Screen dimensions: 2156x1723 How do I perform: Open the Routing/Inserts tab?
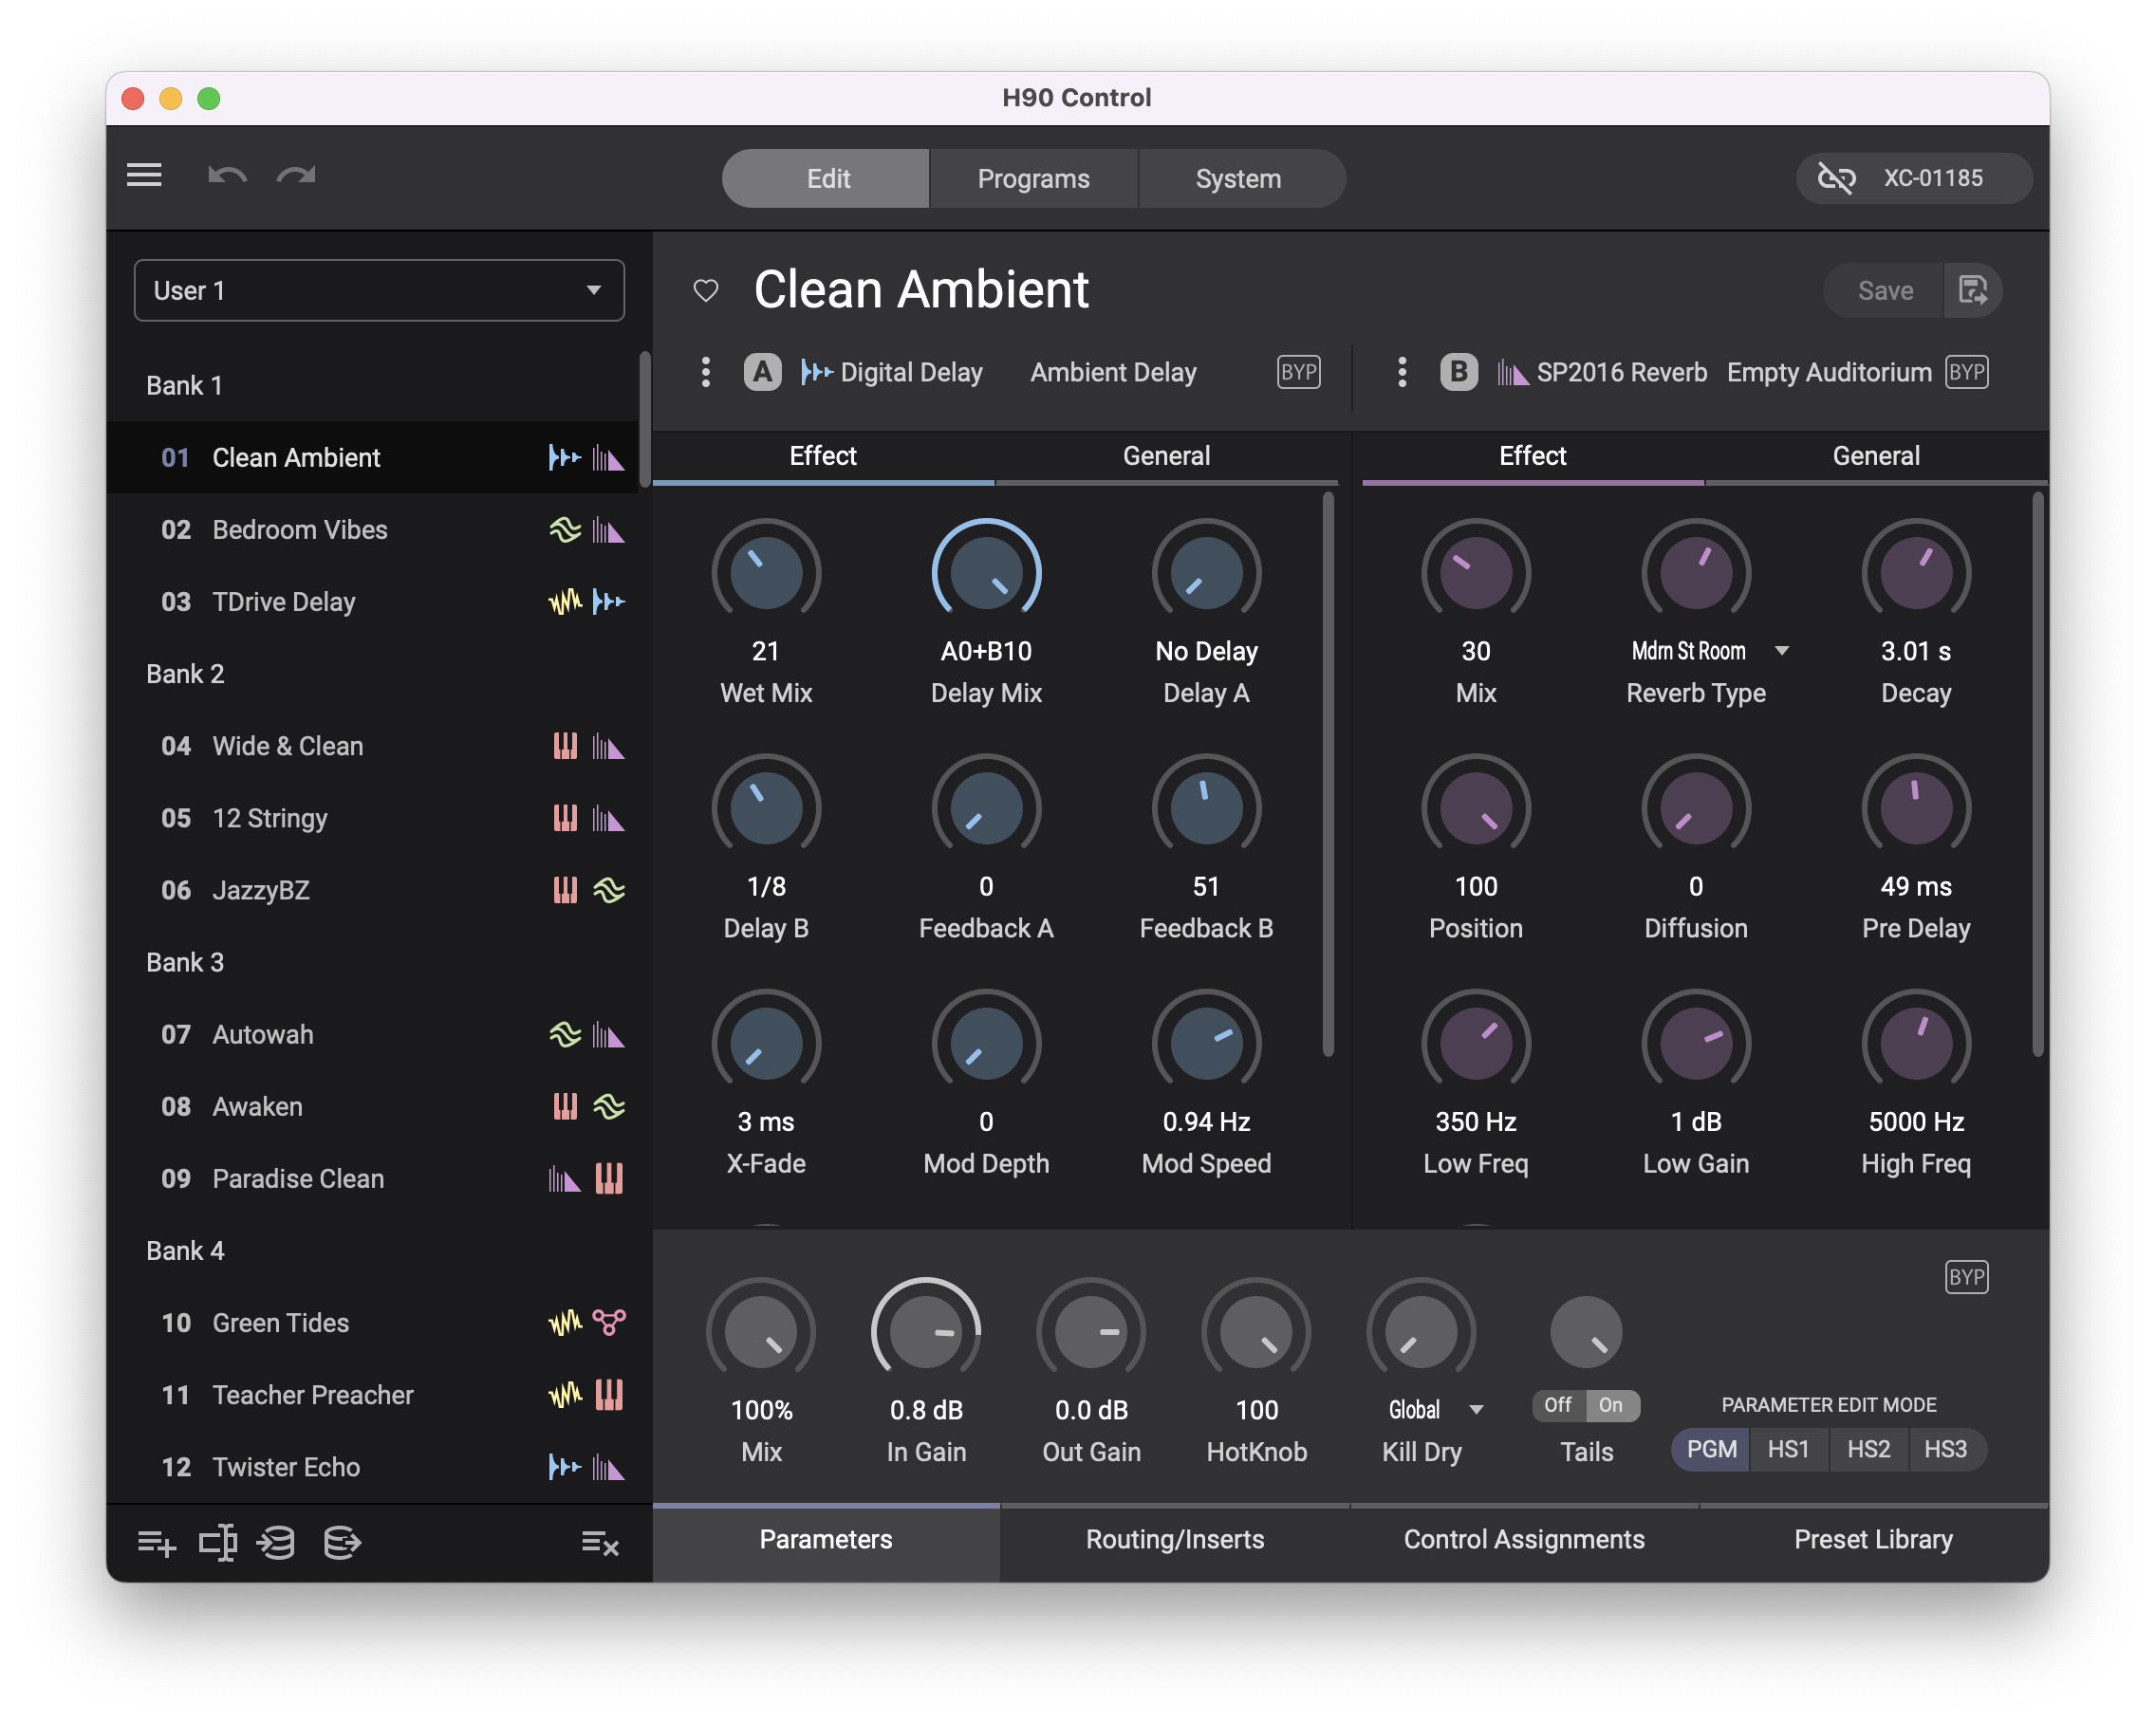[x=1174, y=1539]
